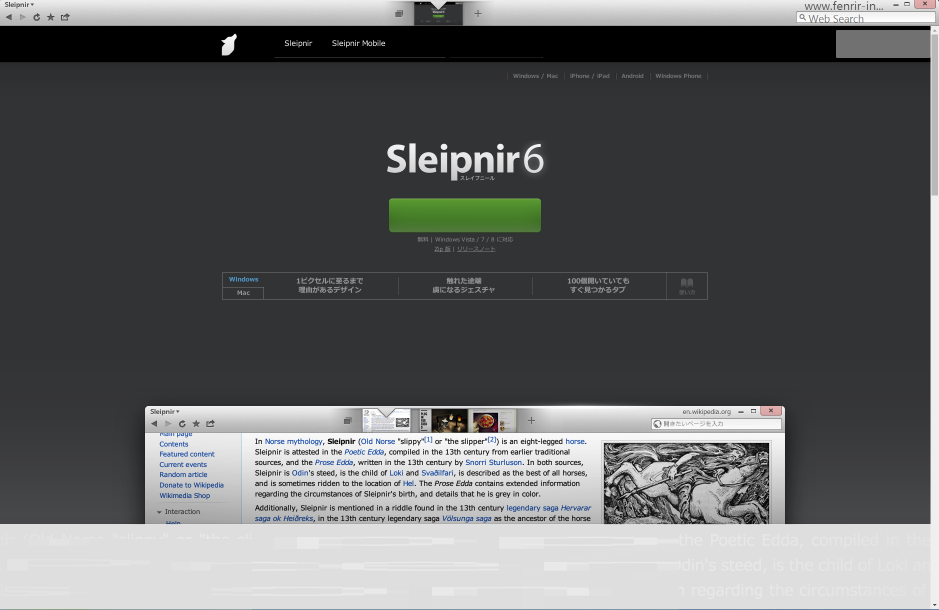
Task: Open the Windows Phone link
Action: [x=678, y=76]
